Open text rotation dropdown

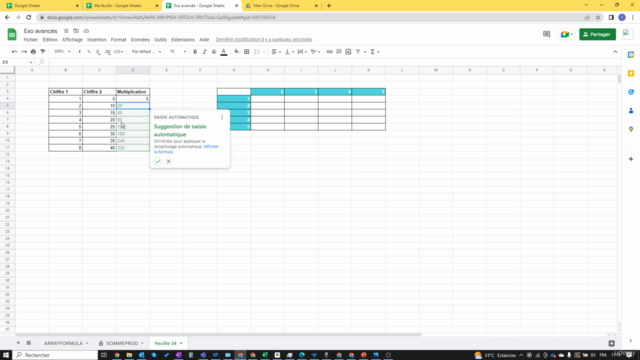pyautogui.click(x=315, y=52)
